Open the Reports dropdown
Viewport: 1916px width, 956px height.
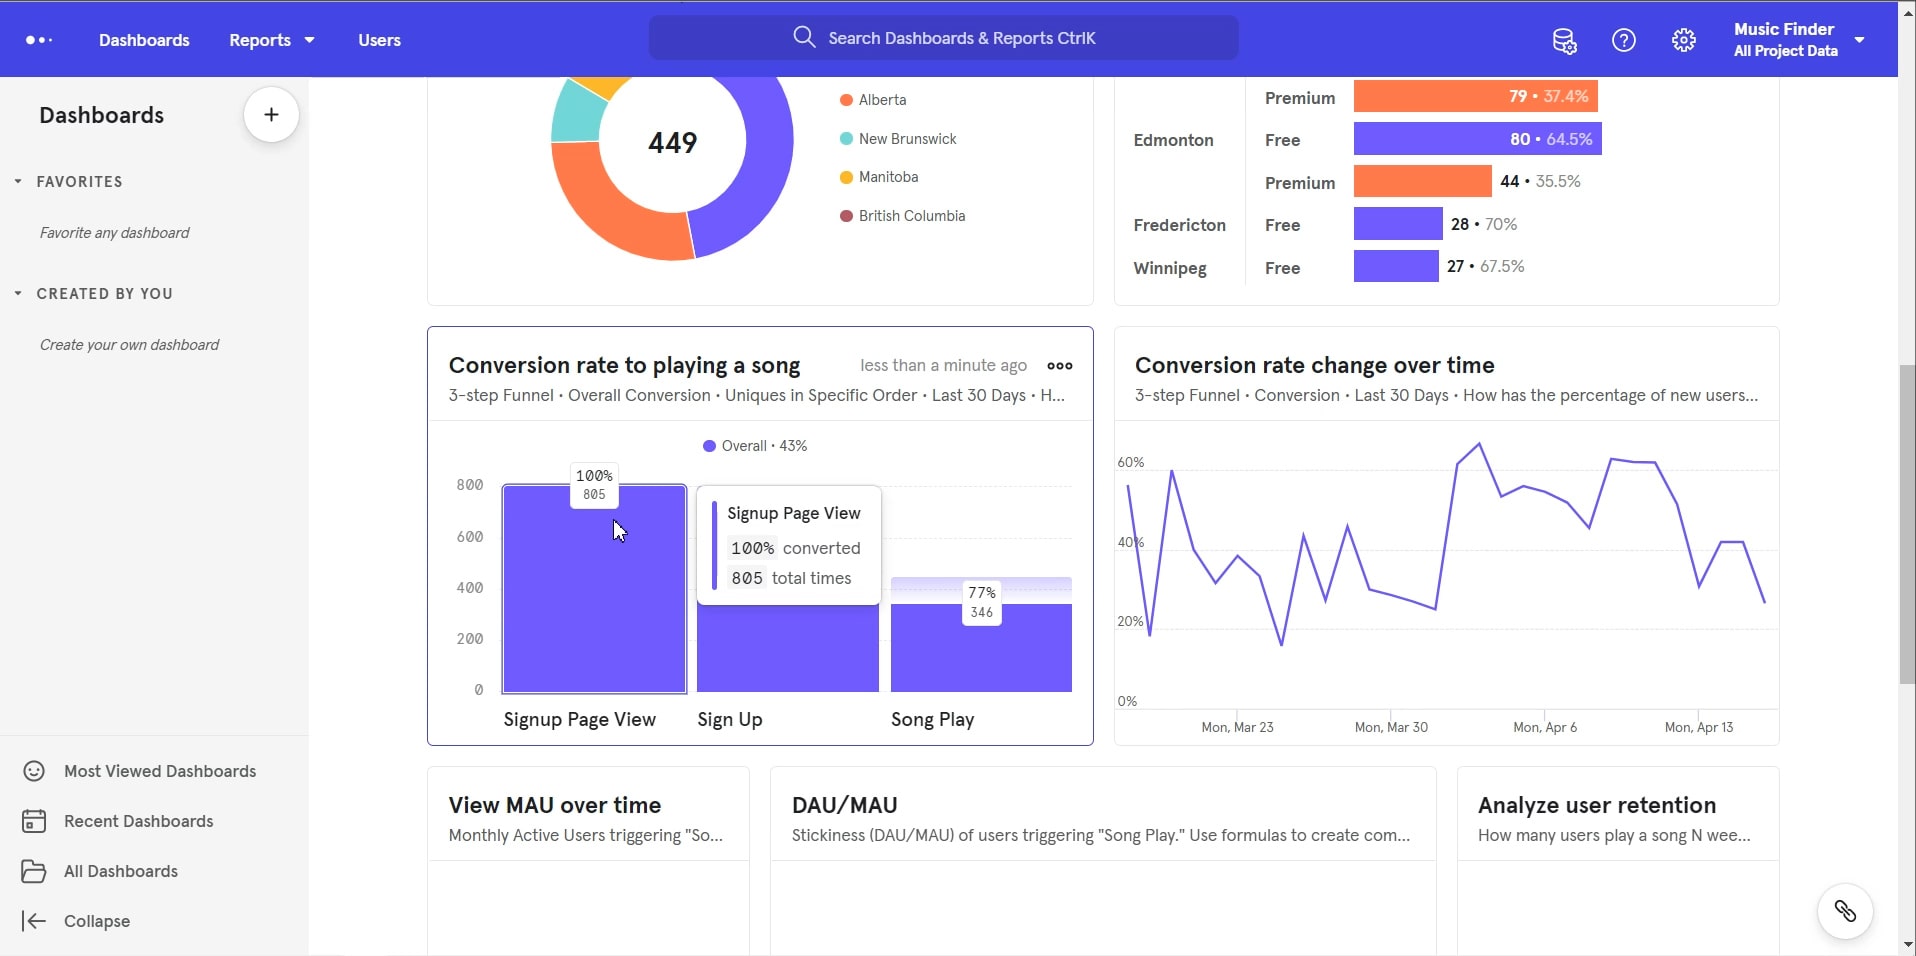click(x=270, y=40)
